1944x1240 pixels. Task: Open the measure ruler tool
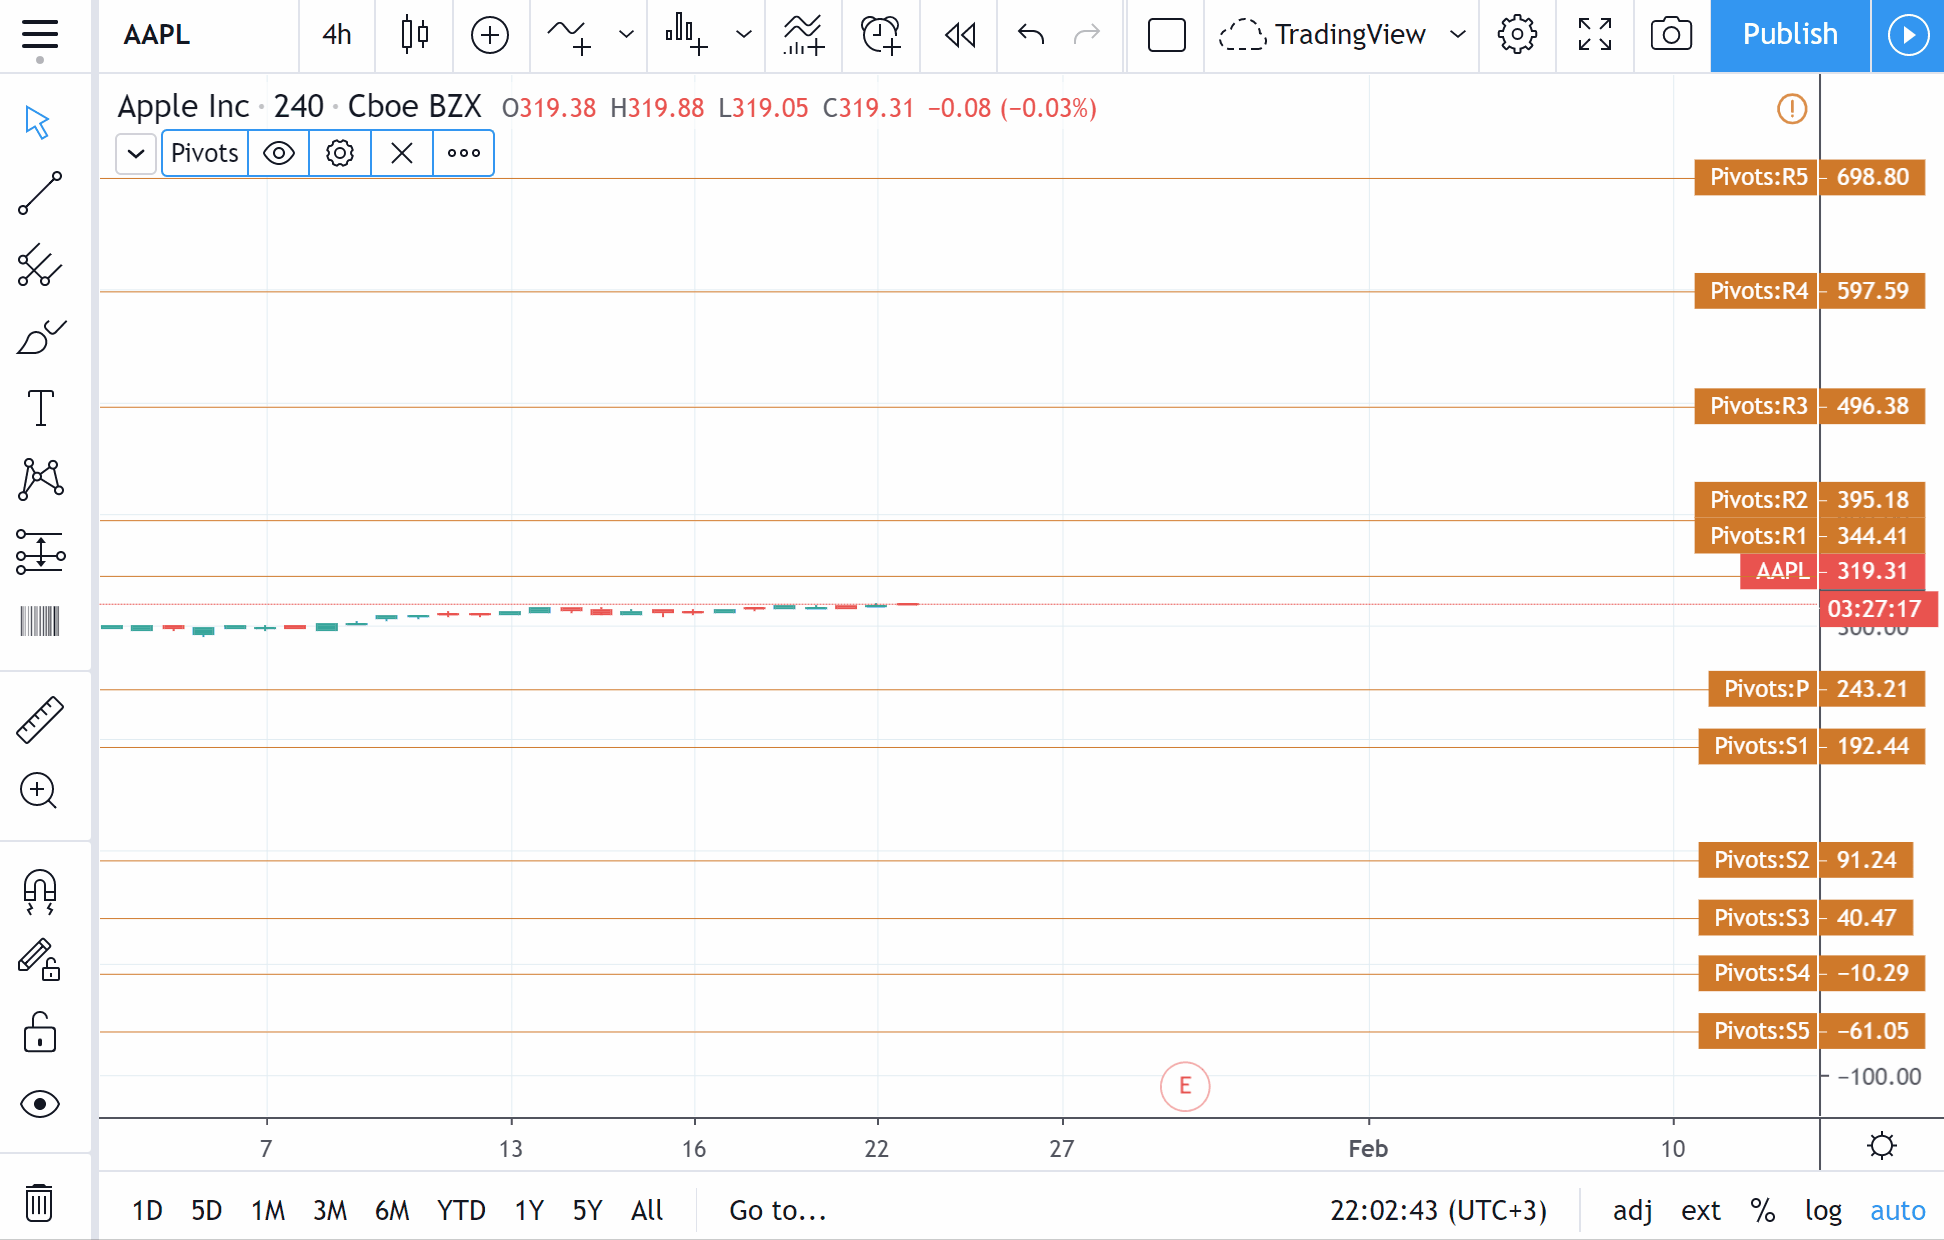click(40, 720)
